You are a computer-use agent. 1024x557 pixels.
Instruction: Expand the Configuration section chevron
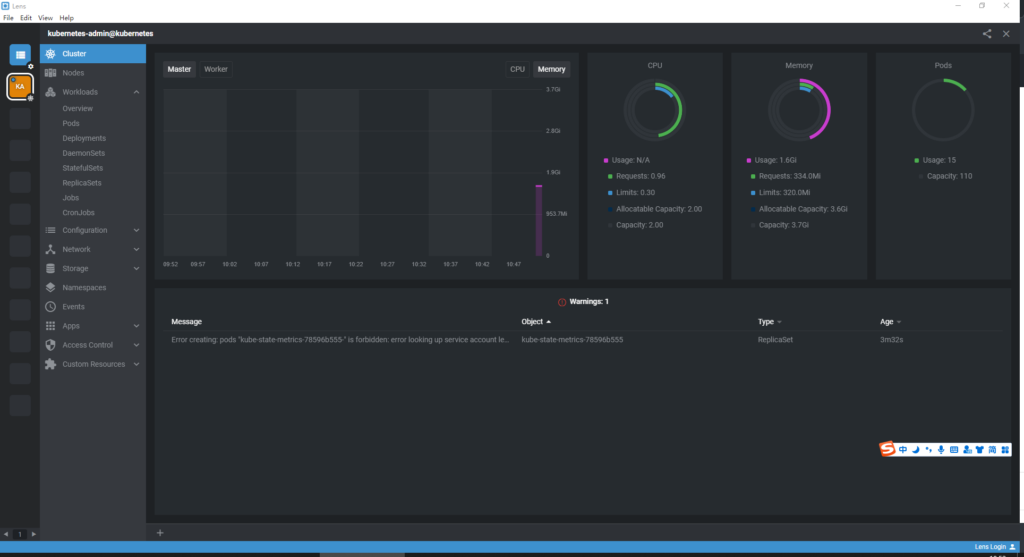(x=136, y=231)
